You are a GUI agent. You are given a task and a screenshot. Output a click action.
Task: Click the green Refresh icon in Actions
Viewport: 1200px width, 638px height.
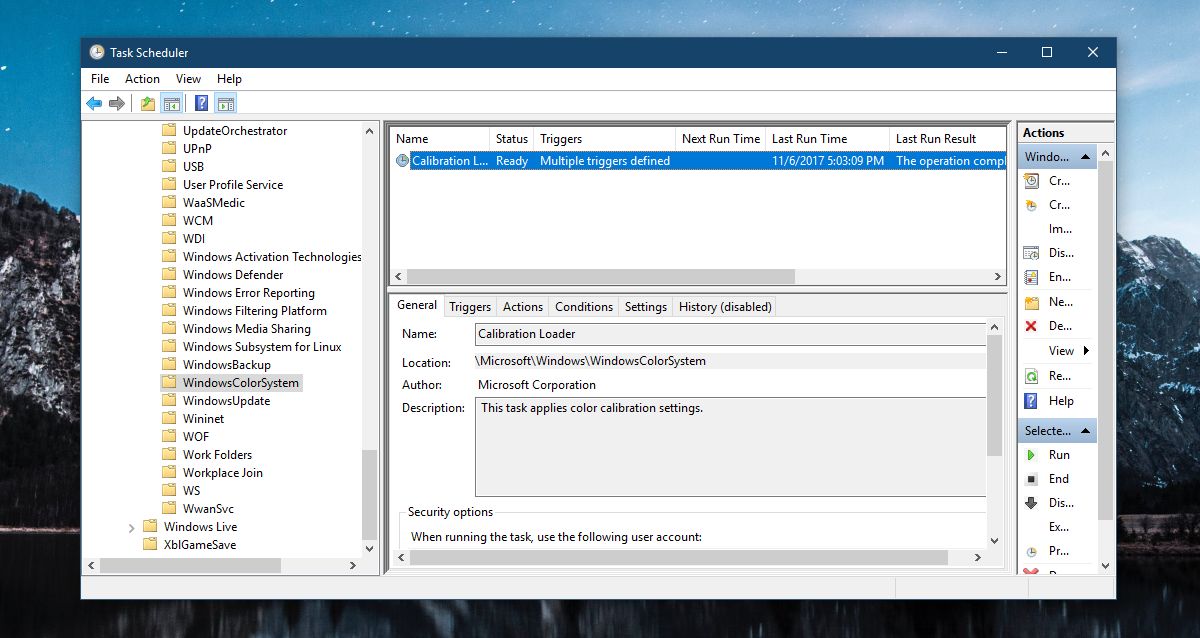coord(1031,376)
